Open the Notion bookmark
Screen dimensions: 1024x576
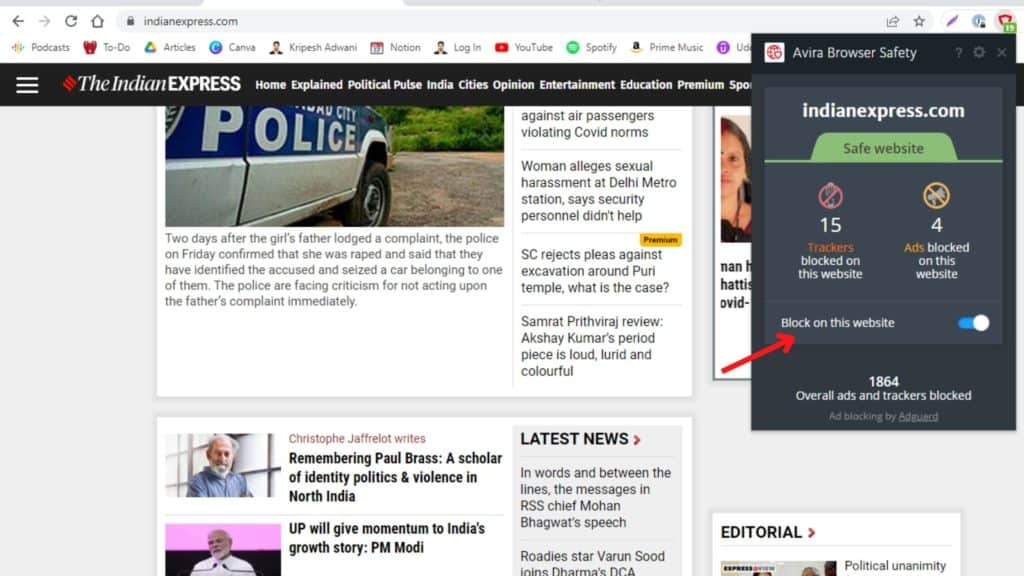coord(405,47)
